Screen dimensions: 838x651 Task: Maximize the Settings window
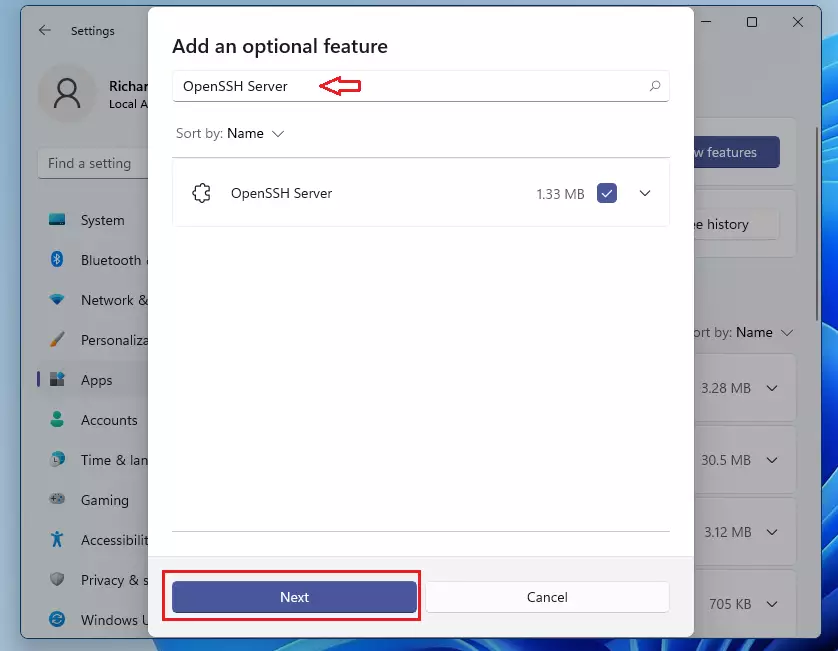[x=752, y=22]
